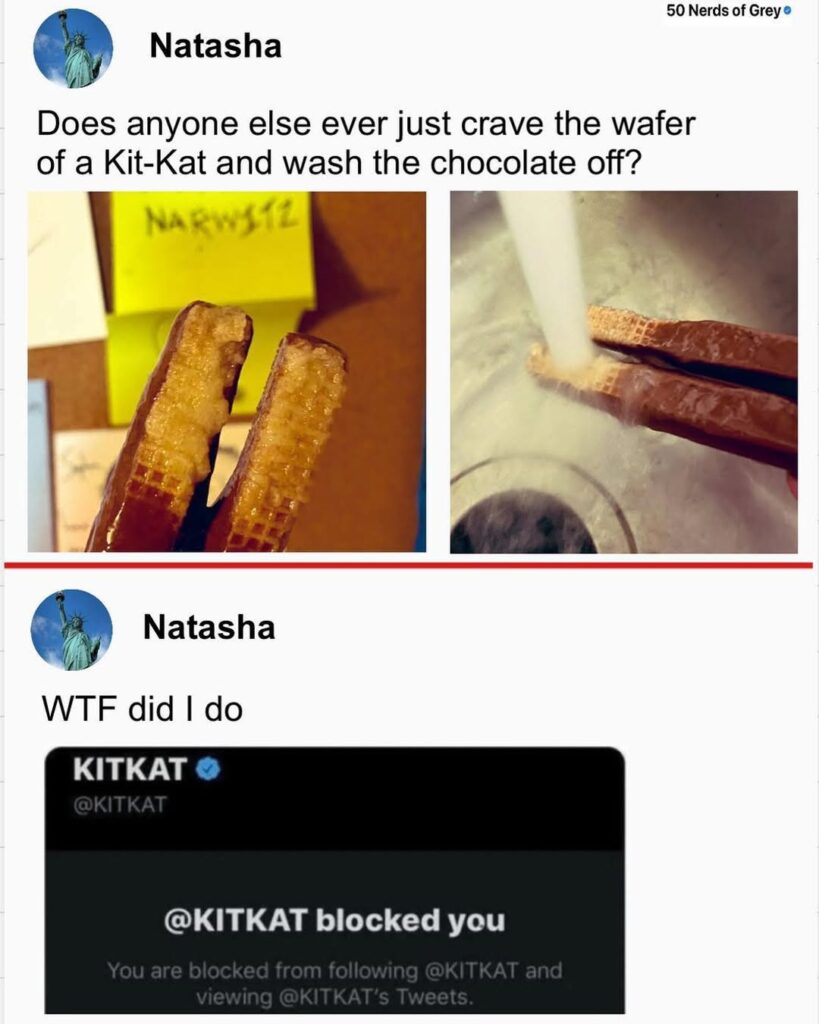Click the blue badge beside 50 Nerds of Grey
The height and width of the screenshot is (1024, 819).
click(788, 12)
